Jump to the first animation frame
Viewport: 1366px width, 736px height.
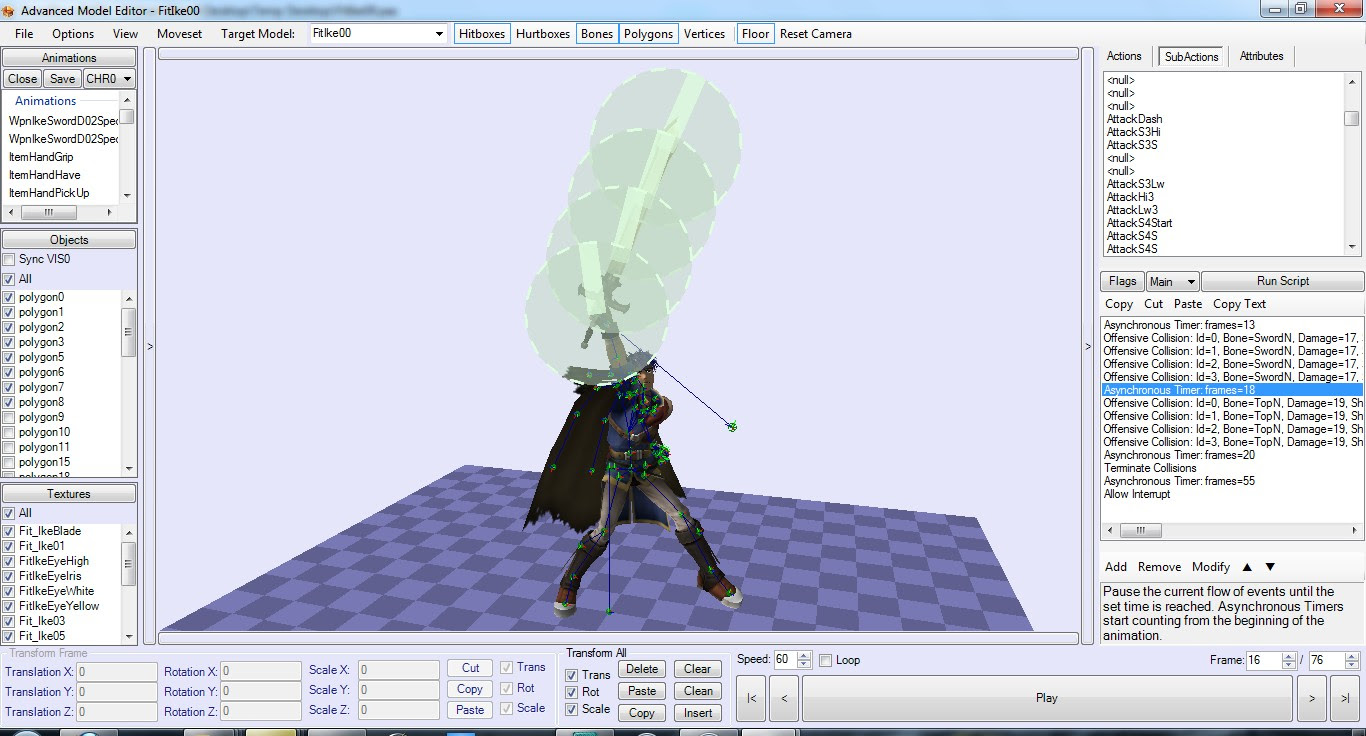(x=752, y=698)
